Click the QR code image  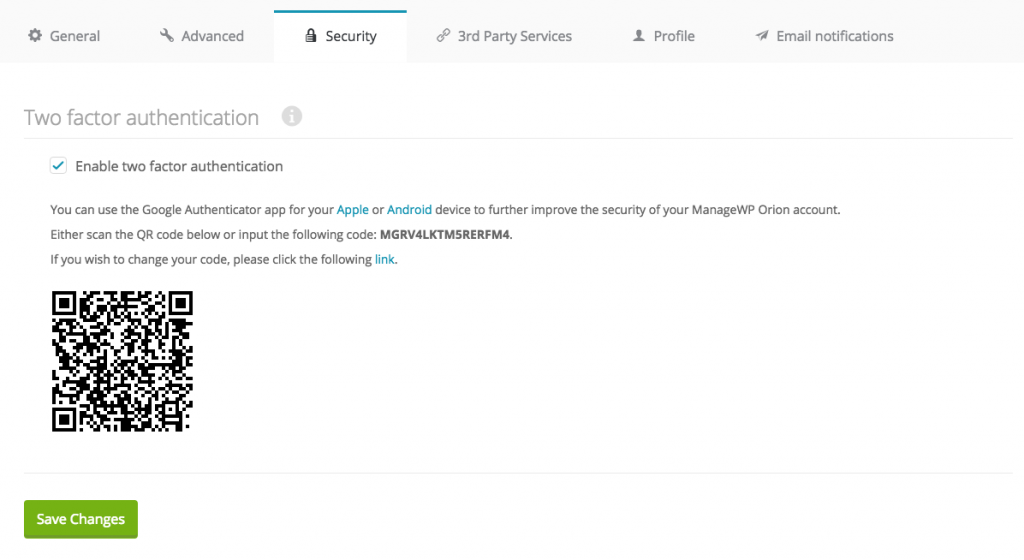coord(122,361)
